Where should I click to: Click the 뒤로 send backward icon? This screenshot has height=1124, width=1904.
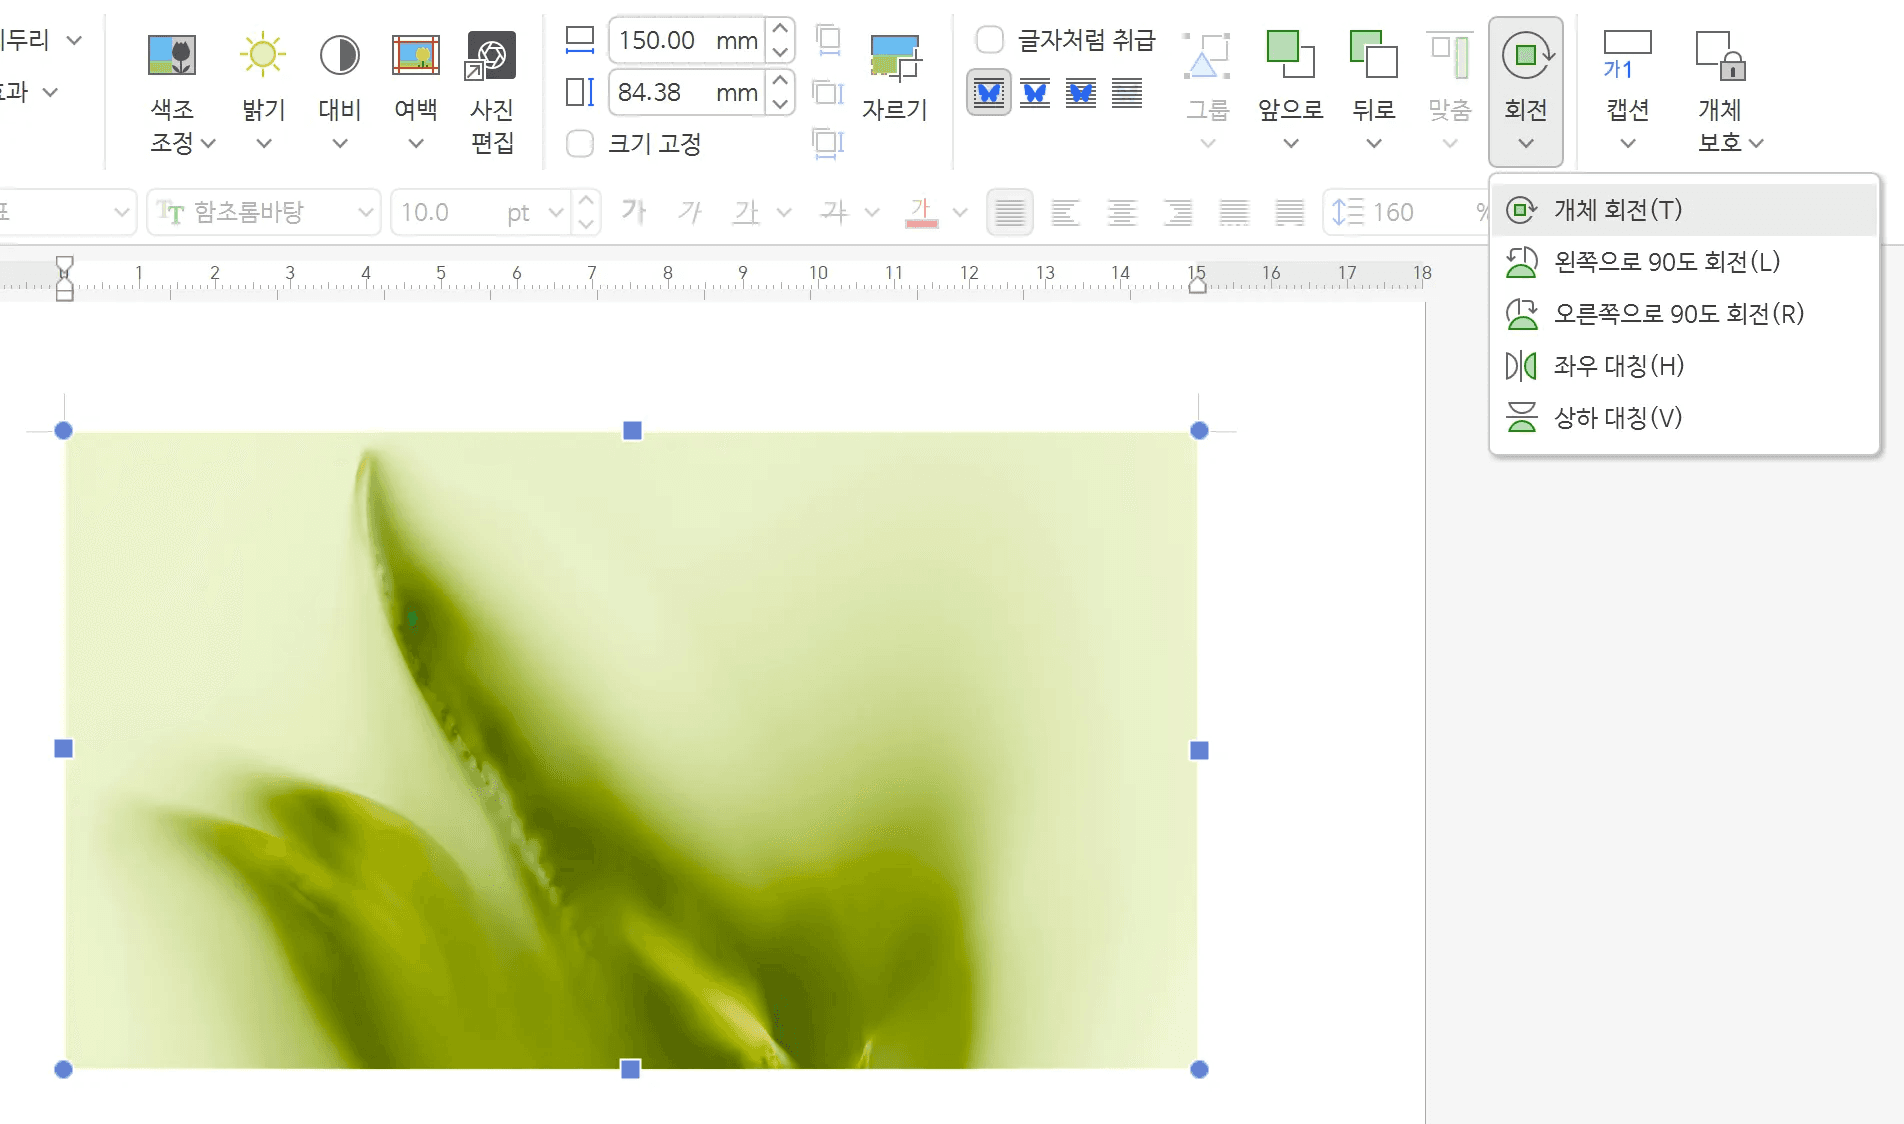1374,55
